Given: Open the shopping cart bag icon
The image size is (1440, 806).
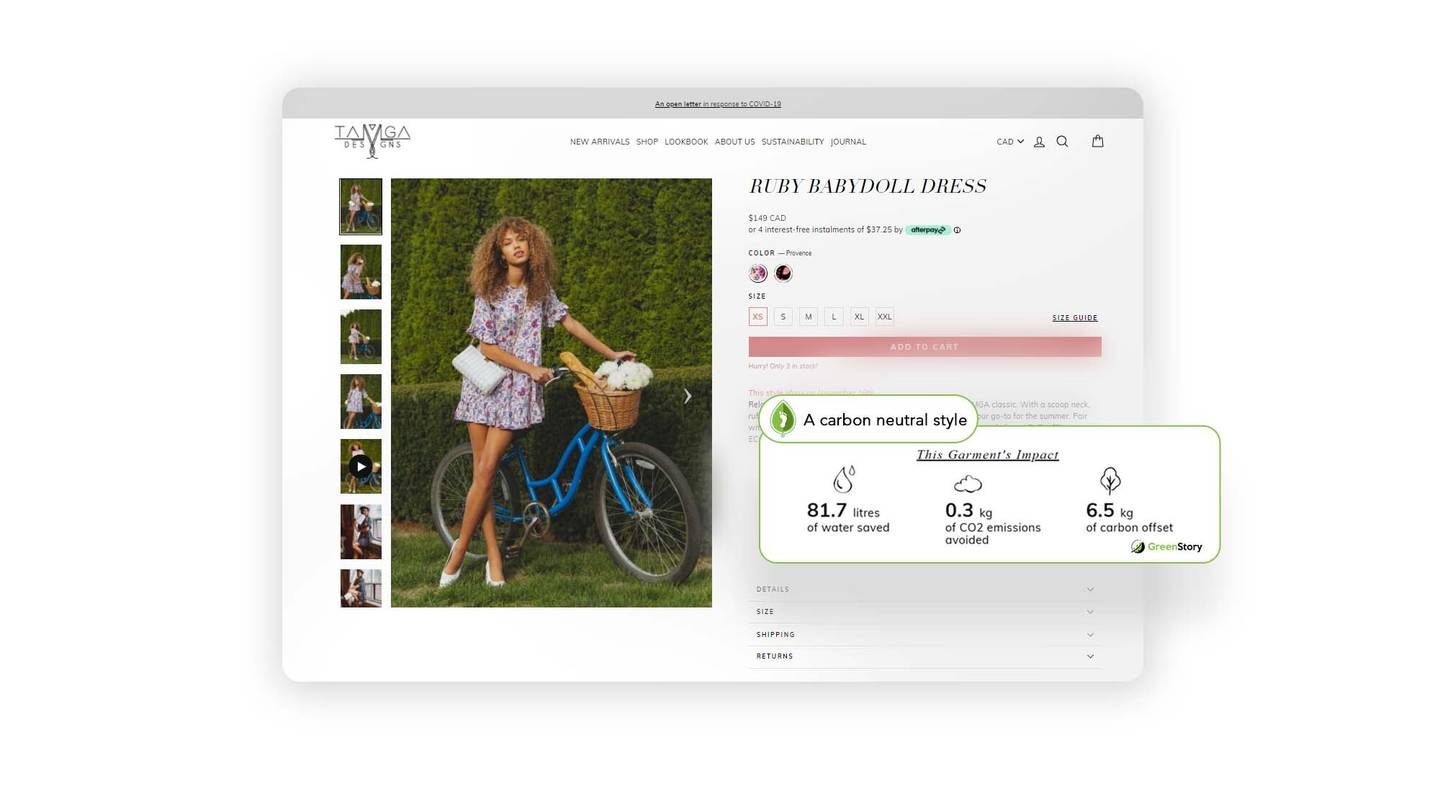Looking at the screenshot, I should point(1097,141).
